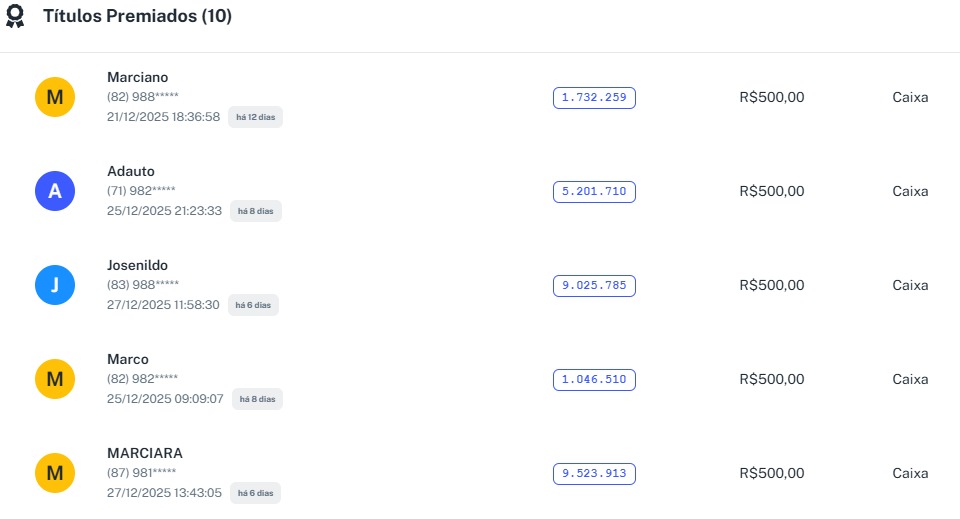The height and width of the screenshot is (519, 960).
Task: Click ticket number badge 1.046.510
Action: [594, 379]
